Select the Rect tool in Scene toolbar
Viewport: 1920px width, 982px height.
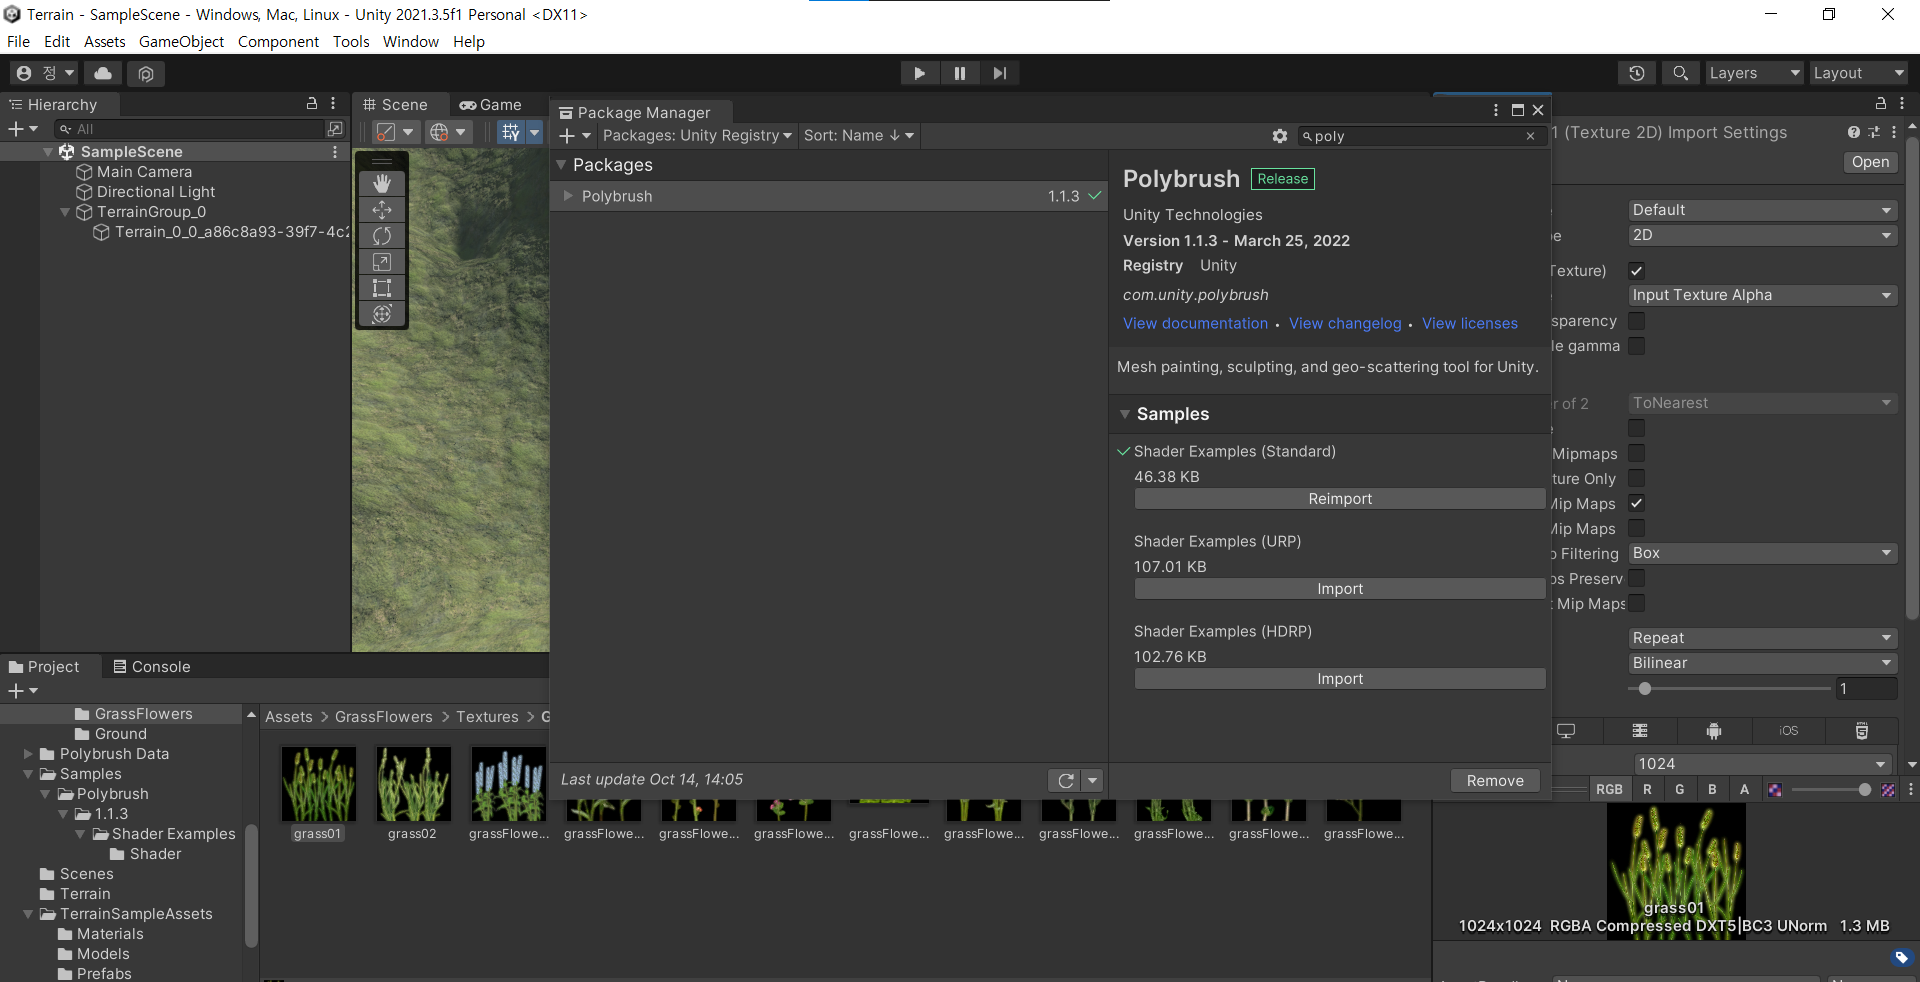382,288
